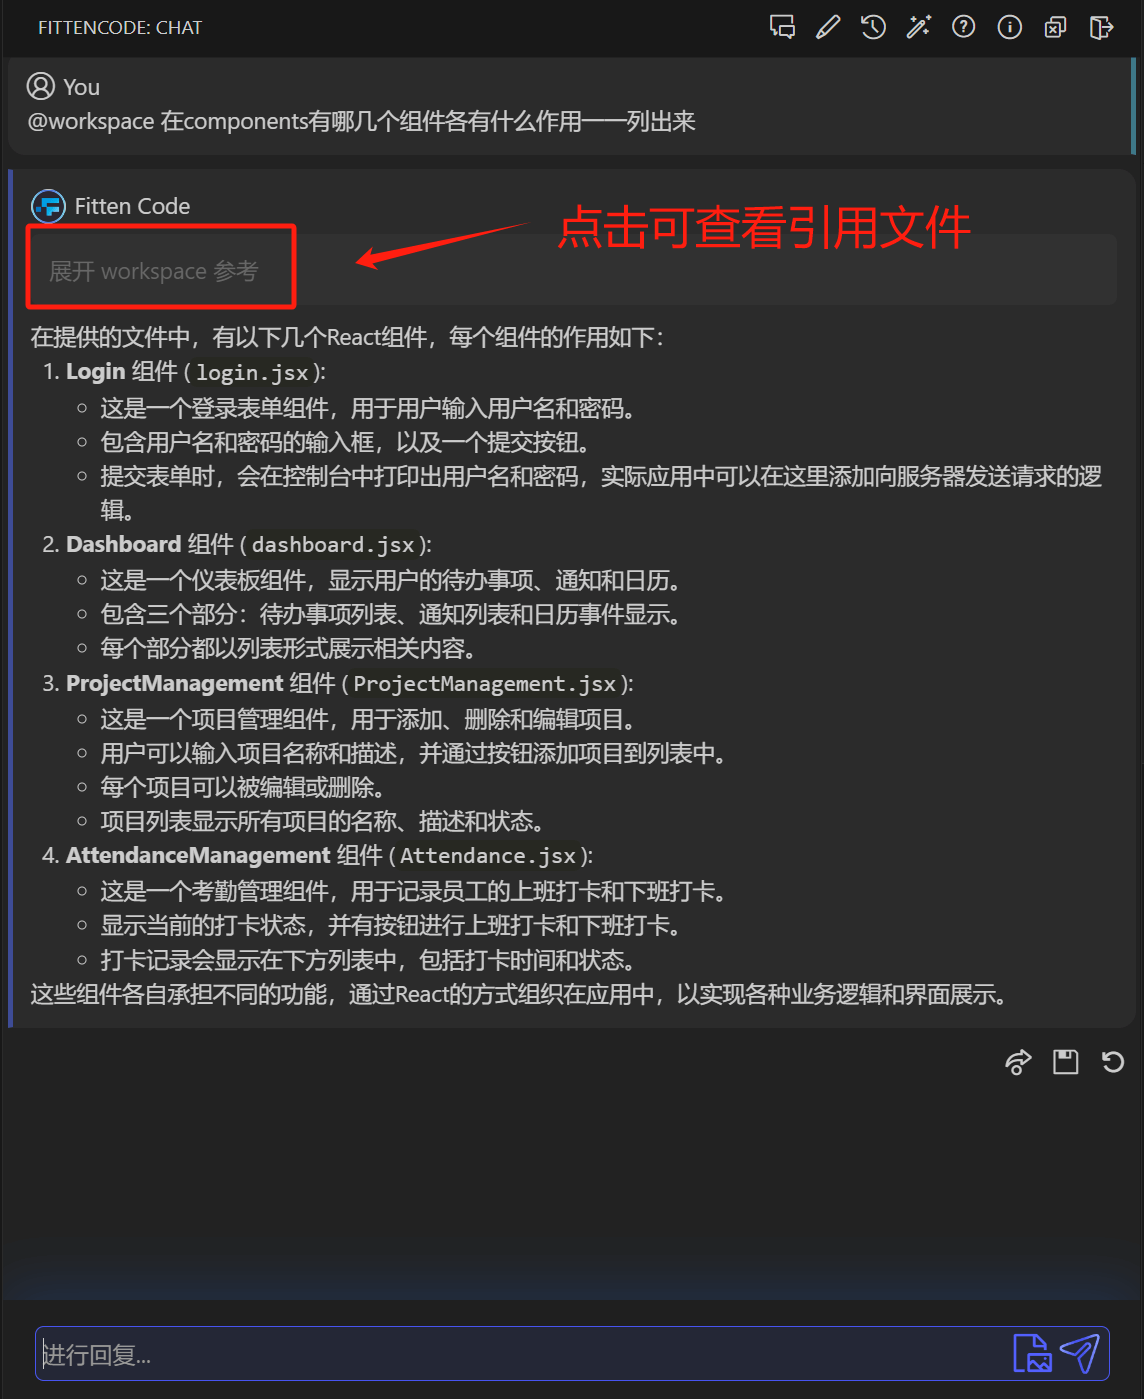Screen dimensions: 1144x1399
Task: Open the chat history clock icon
Action: [873, 27]
